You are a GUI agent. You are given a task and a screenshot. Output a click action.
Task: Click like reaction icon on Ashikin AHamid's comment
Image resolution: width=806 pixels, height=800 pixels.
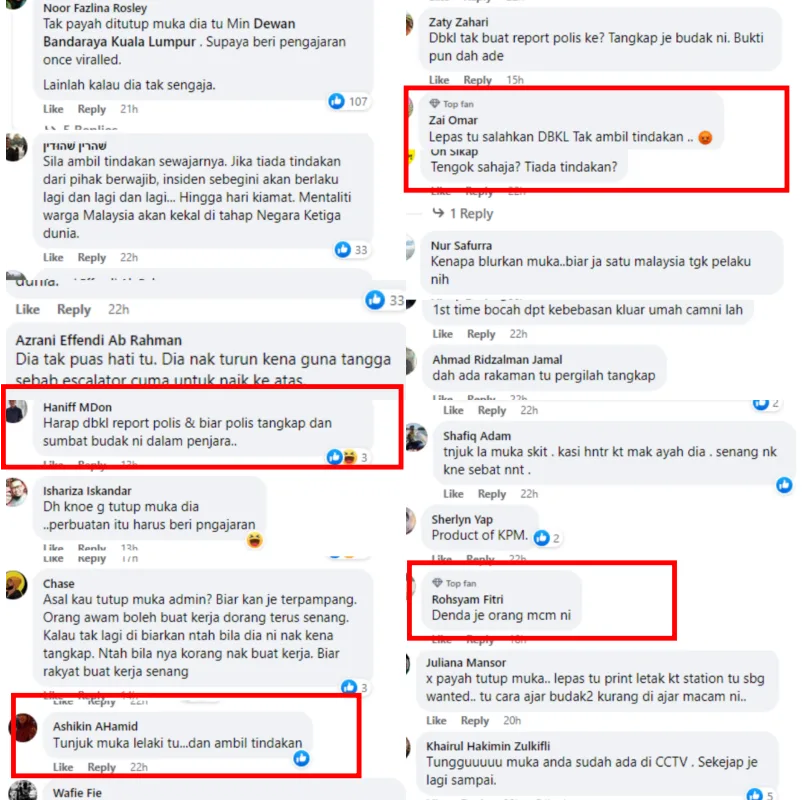point(302,758)
